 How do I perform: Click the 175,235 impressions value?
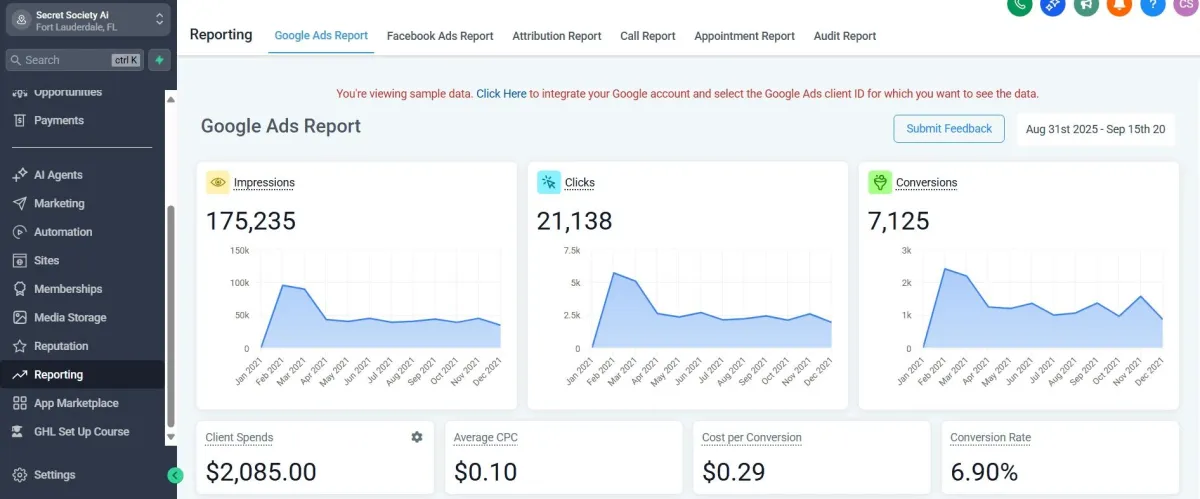[251, 221]
